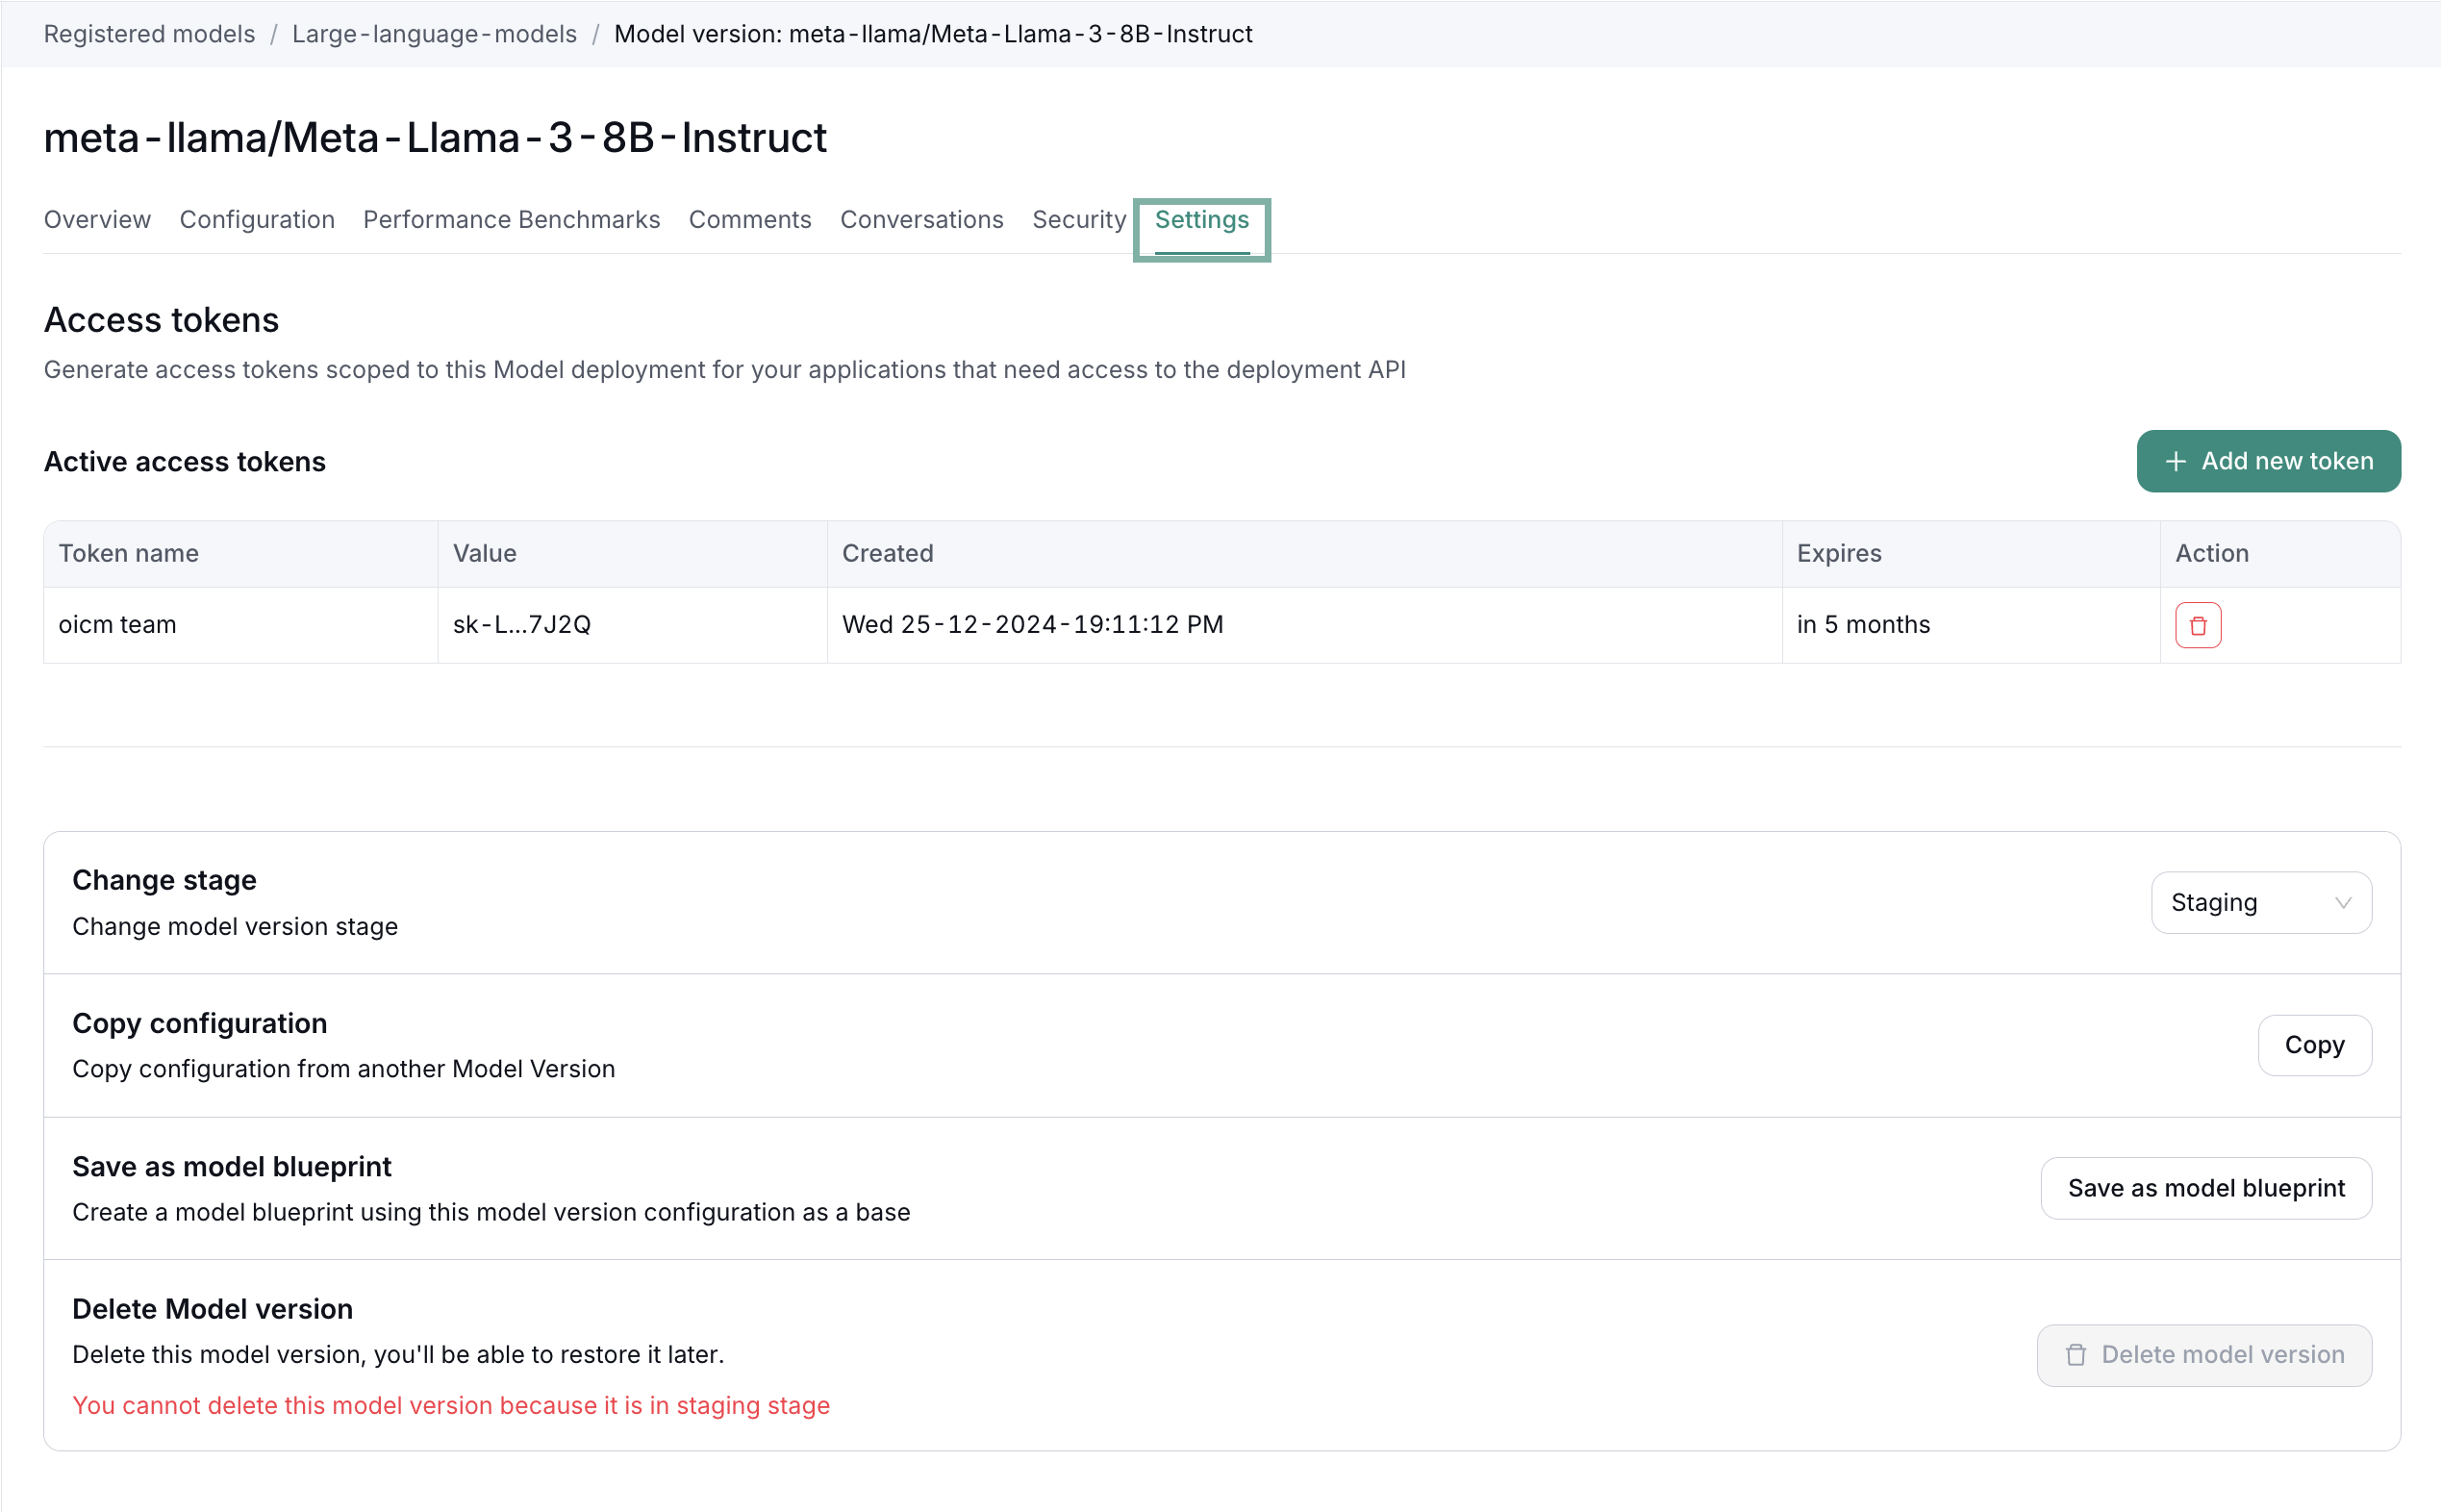Open the Registered models breadcrumb link
The image size is (2441, 1512).
(x=148, y=33)
